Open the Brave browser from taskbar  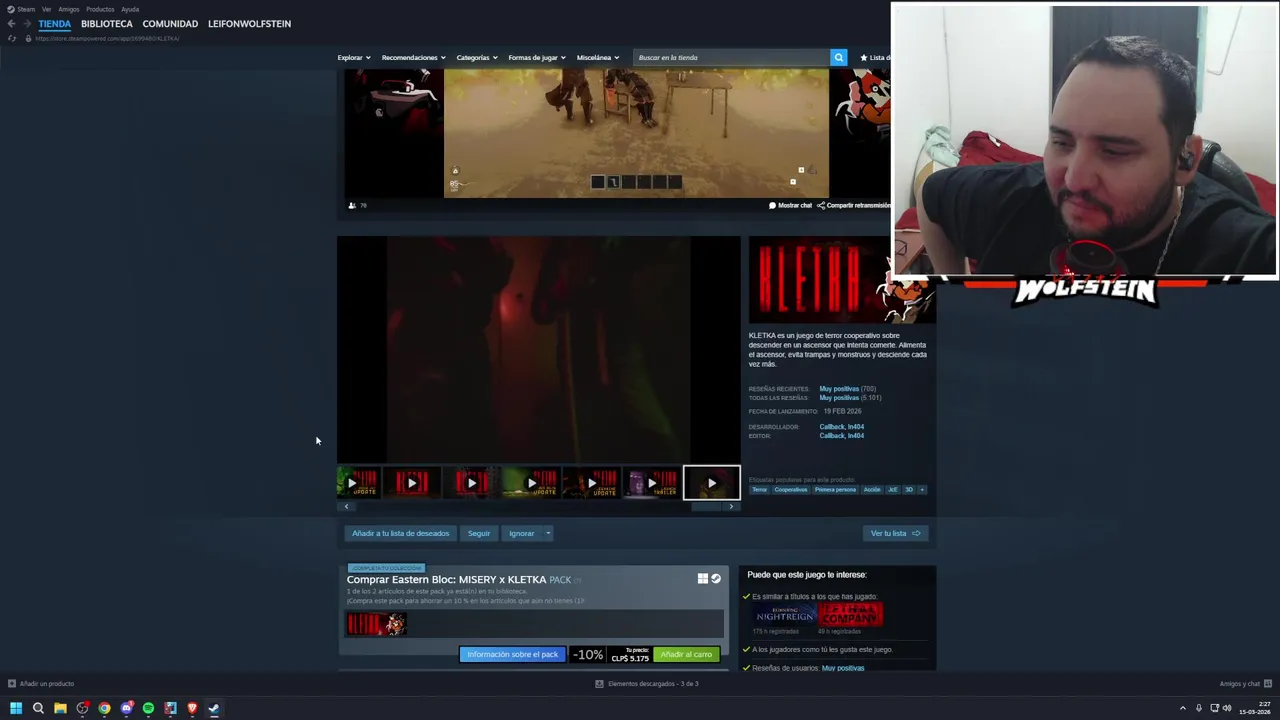point(192,708)
